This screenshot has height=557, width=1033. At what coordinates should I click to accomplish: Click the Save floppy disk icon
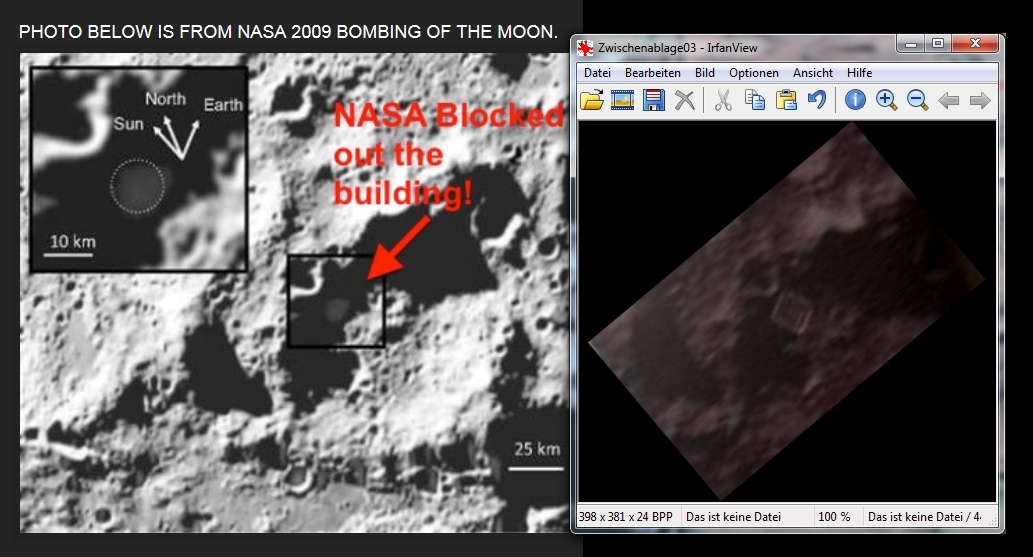tap(654, 100)
